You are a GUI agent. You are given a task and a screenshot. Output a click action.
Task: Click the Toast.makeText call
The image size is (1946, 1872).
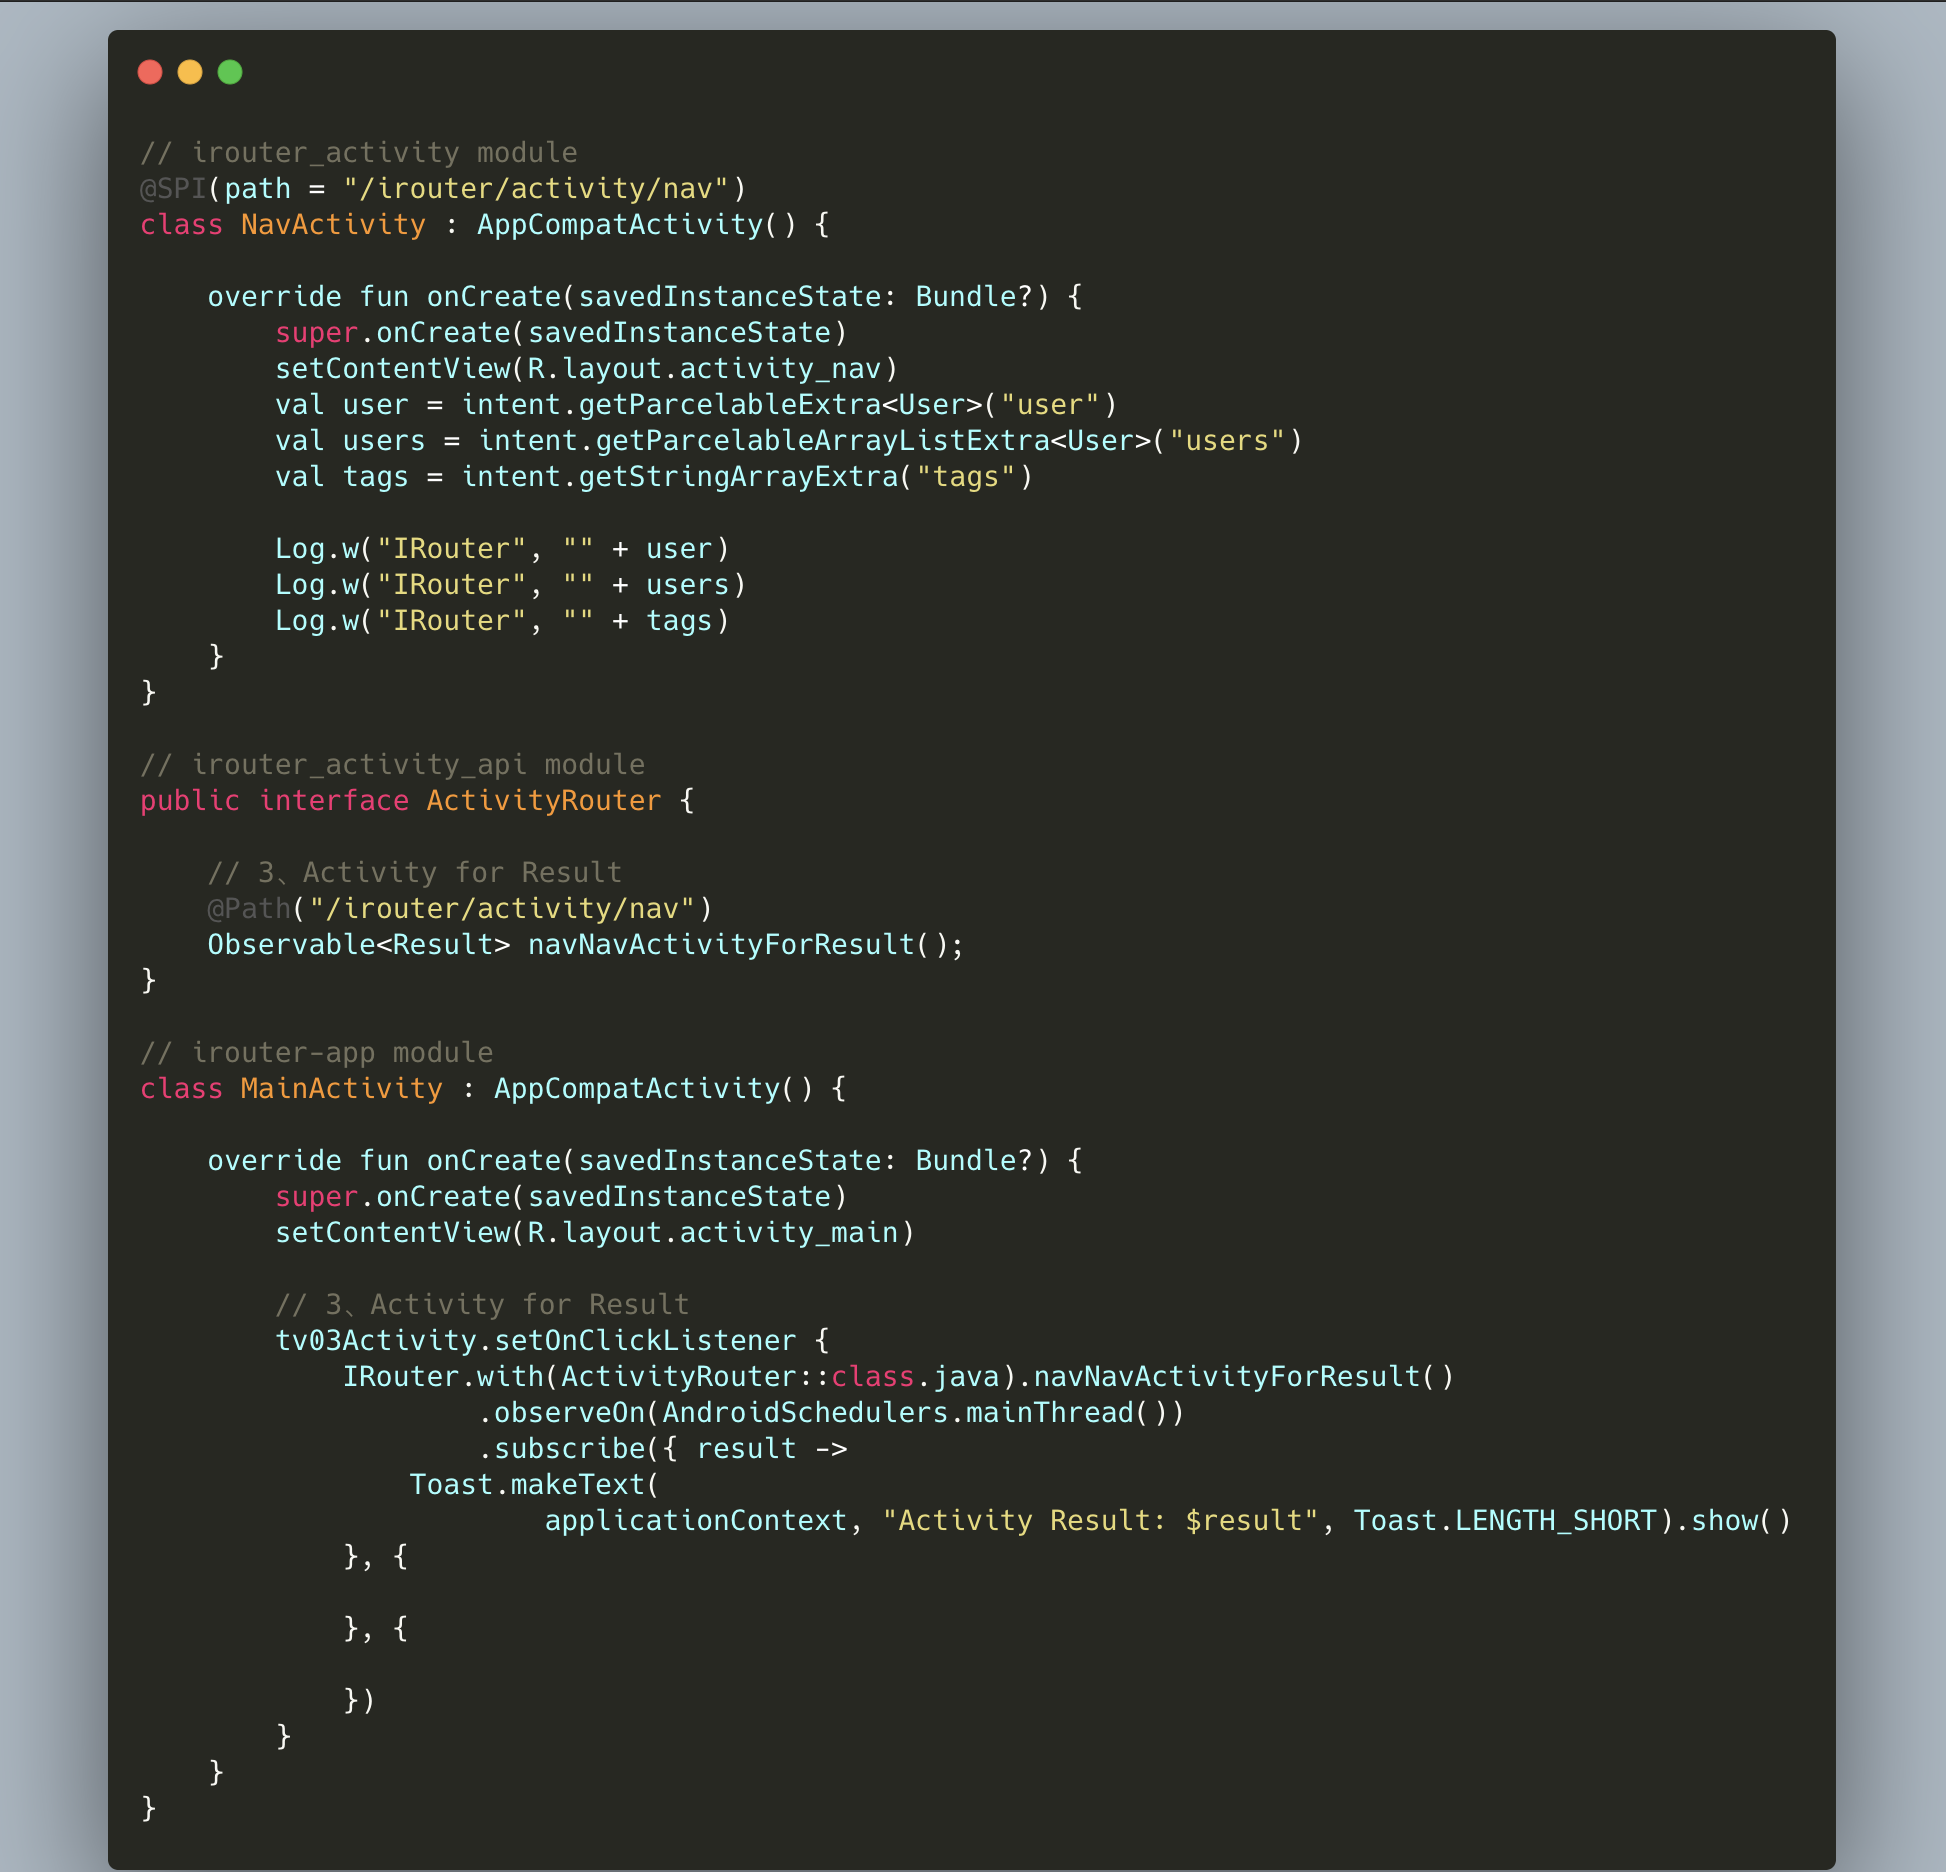(x=533, y=1484)
